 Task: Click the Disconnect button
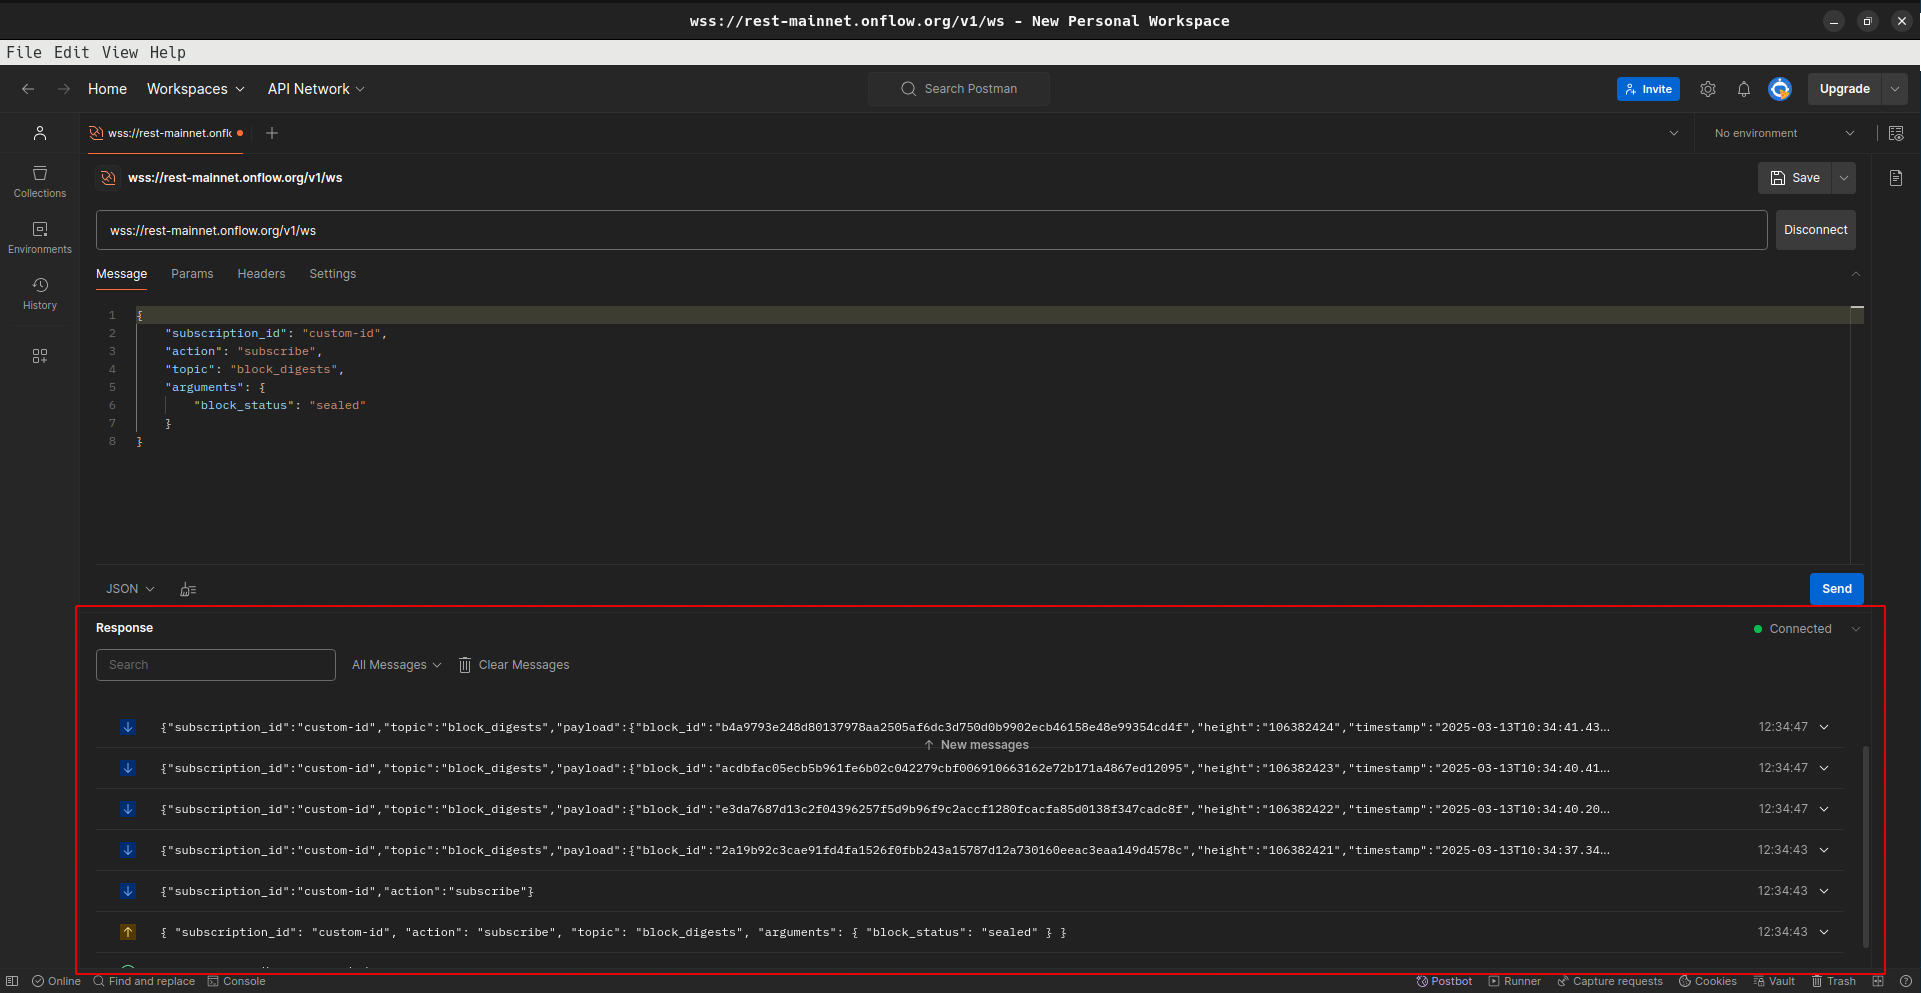pyautogui.click(x=1815, y=230)
